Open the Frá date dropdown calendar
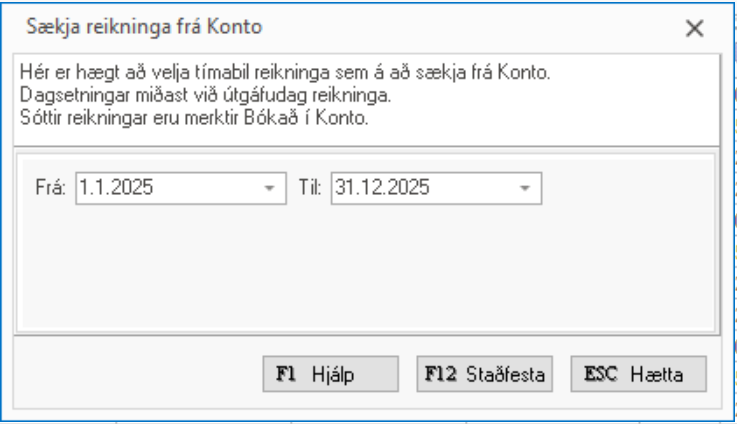The image size is (737, 424). coord(268,188)
